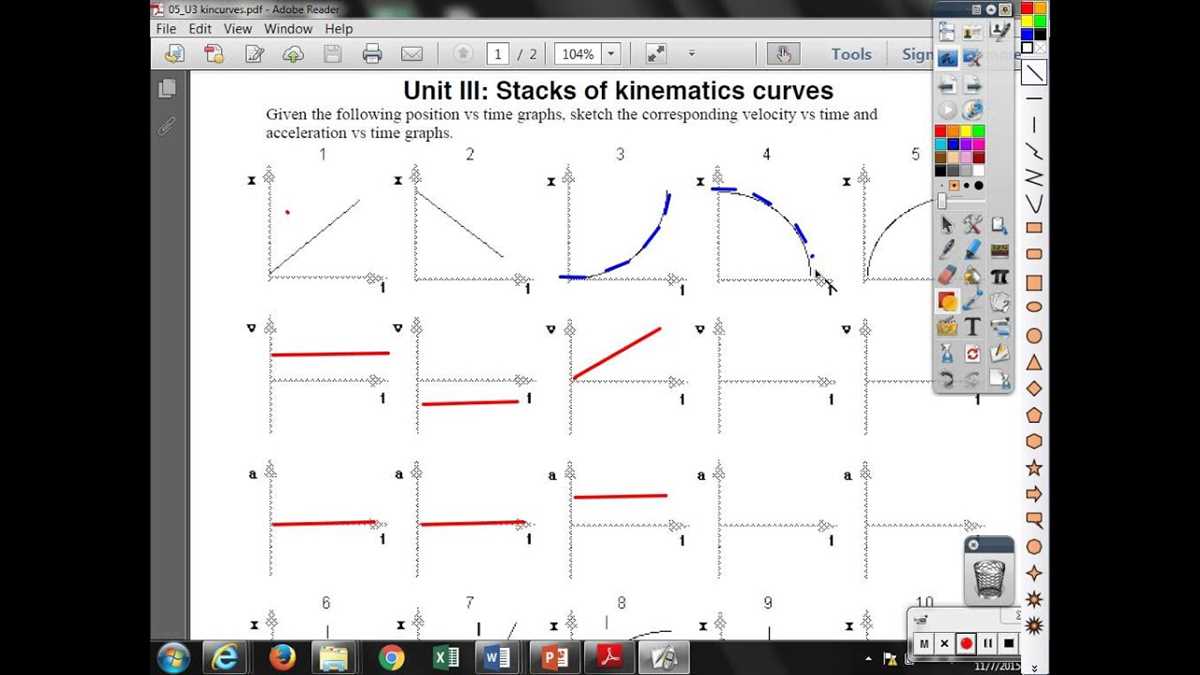The width and height of the screenshot is (1200, 675).
Task: Click the email envelope icon
Action: 411,54
